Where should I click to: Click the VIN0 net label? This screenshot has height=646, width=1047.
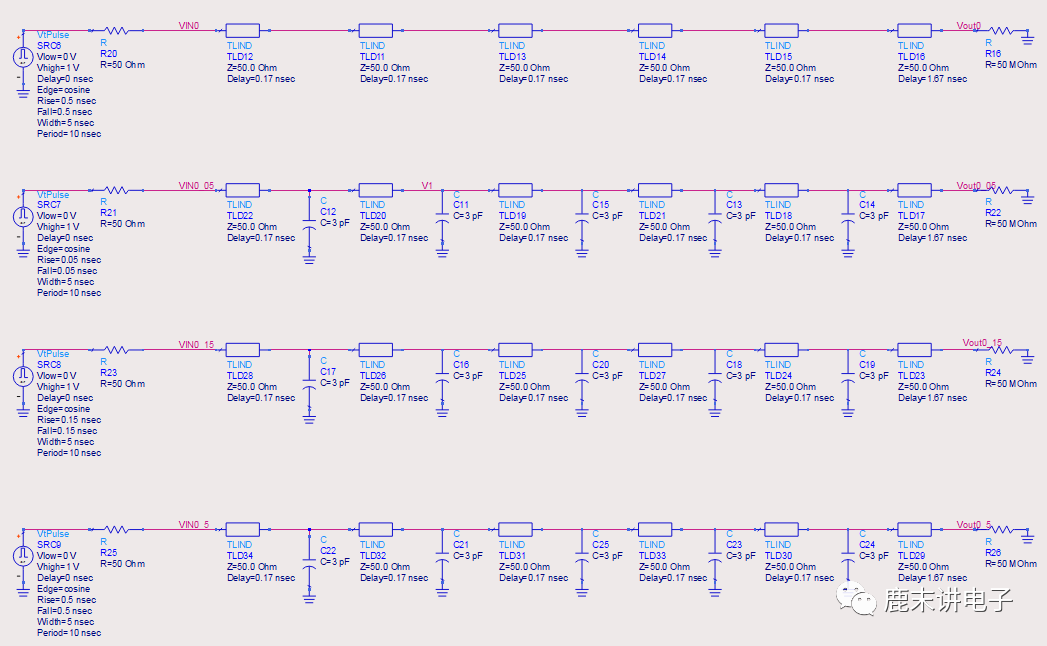(x=189, y=25)
